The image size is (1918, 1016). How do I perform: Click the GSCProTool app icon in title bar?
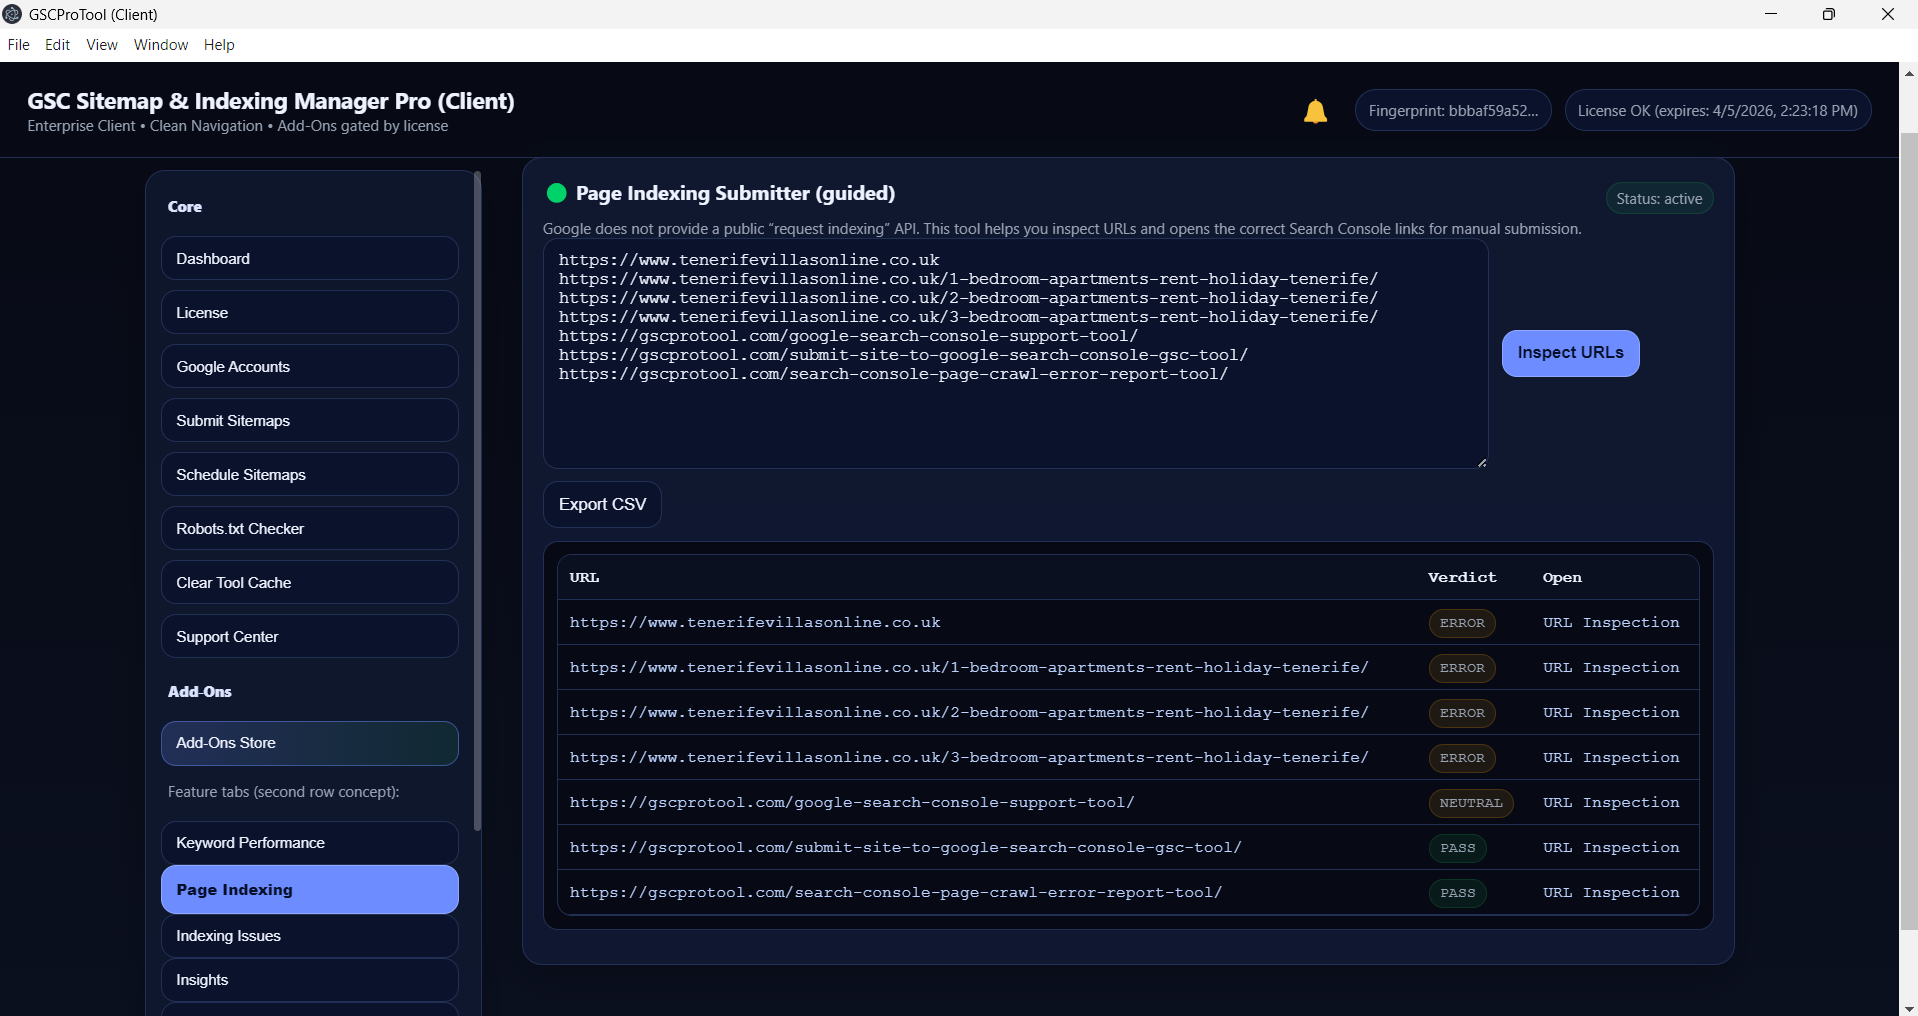click(x=13, y=14)
